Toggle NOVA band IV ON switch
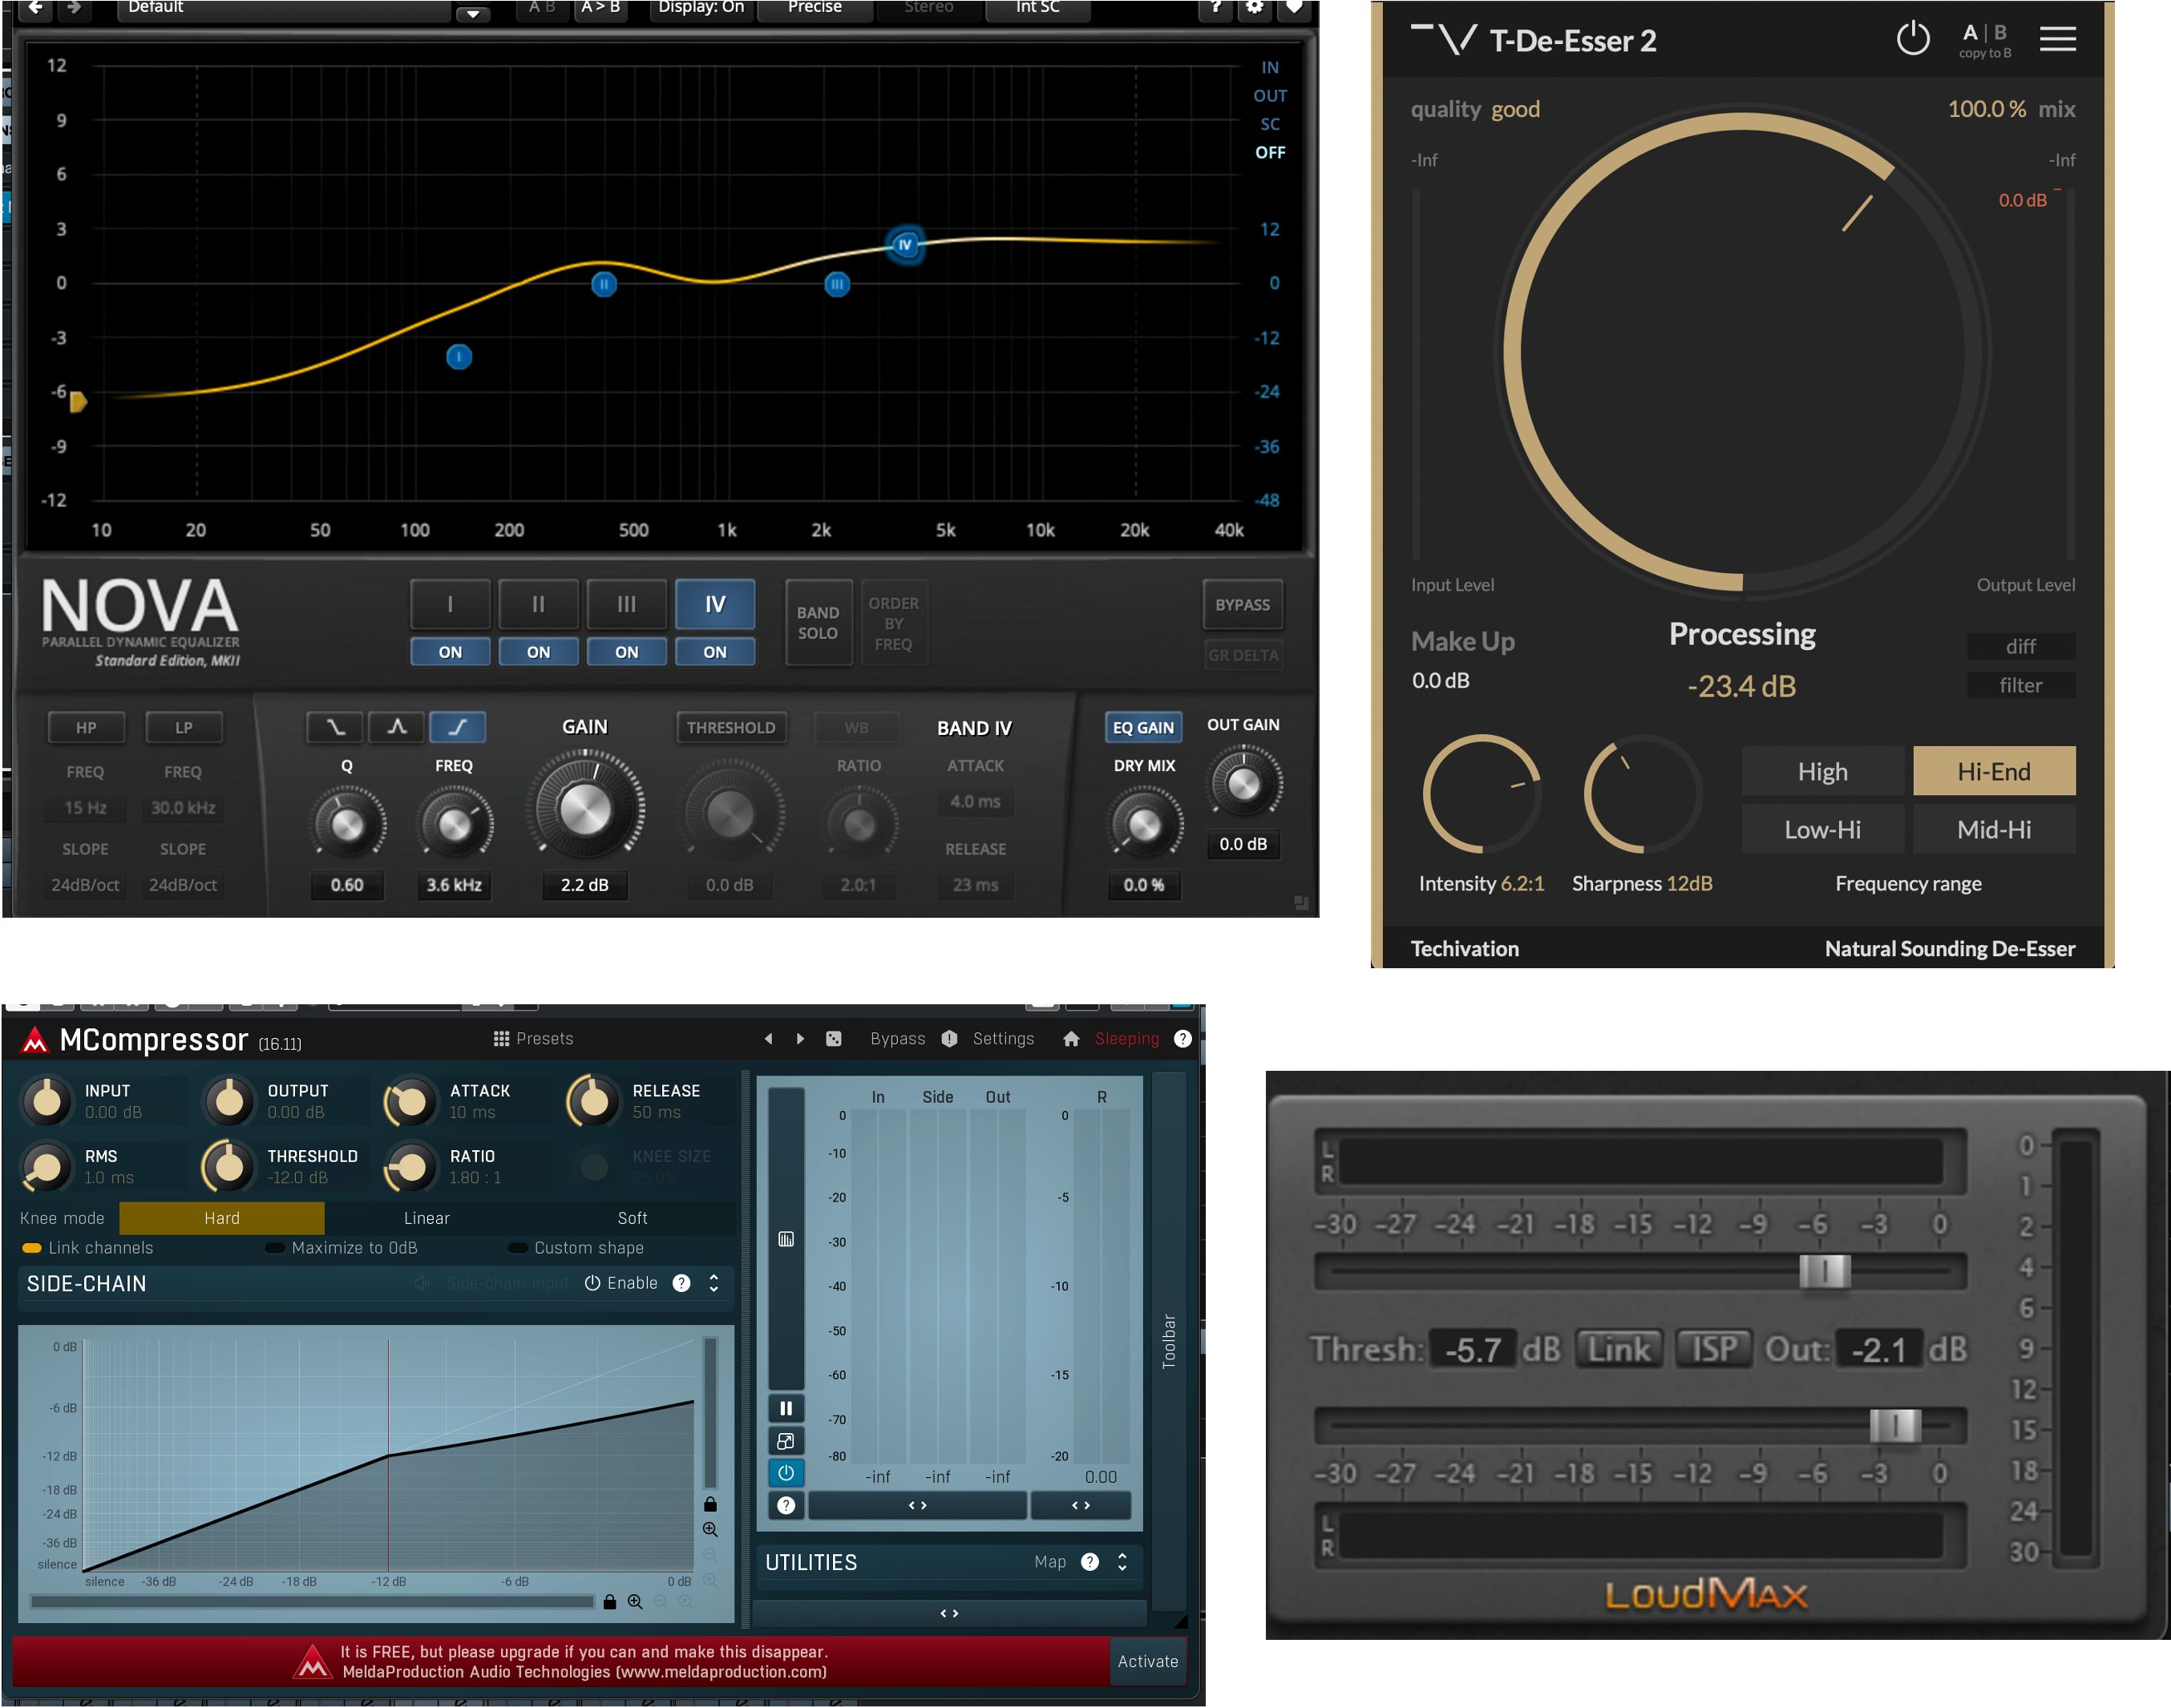This screenshot has height=1708, width=2171. click(714, 652)
